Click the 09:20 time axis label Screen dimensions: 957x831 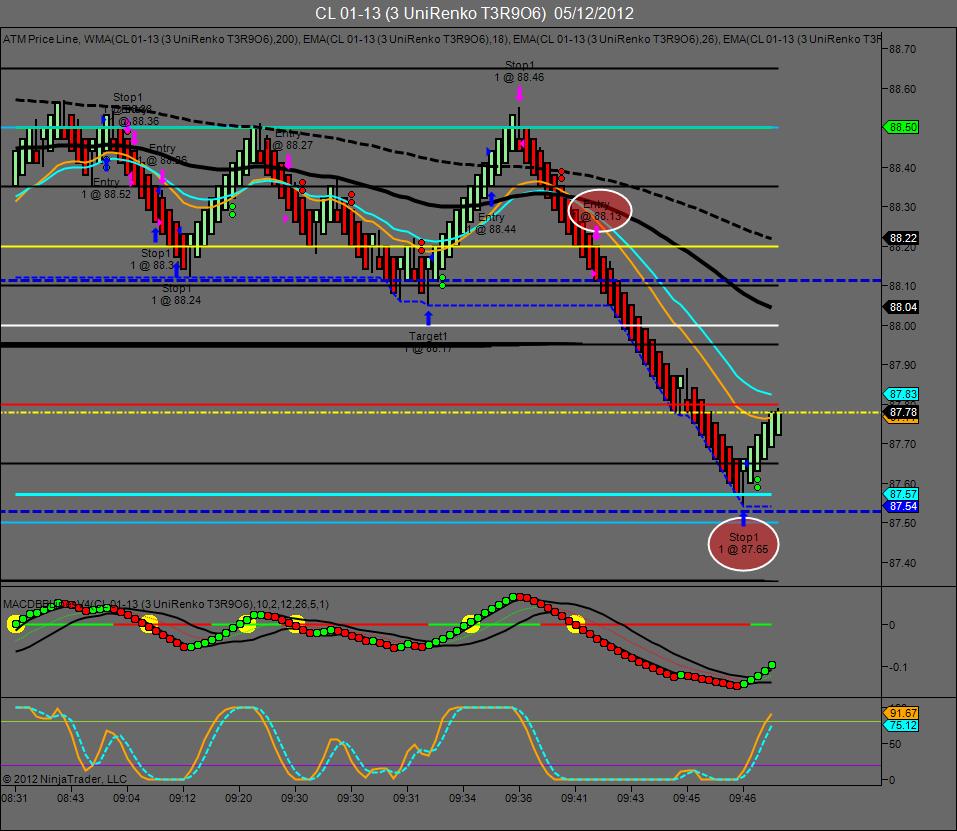coord(239,798)
